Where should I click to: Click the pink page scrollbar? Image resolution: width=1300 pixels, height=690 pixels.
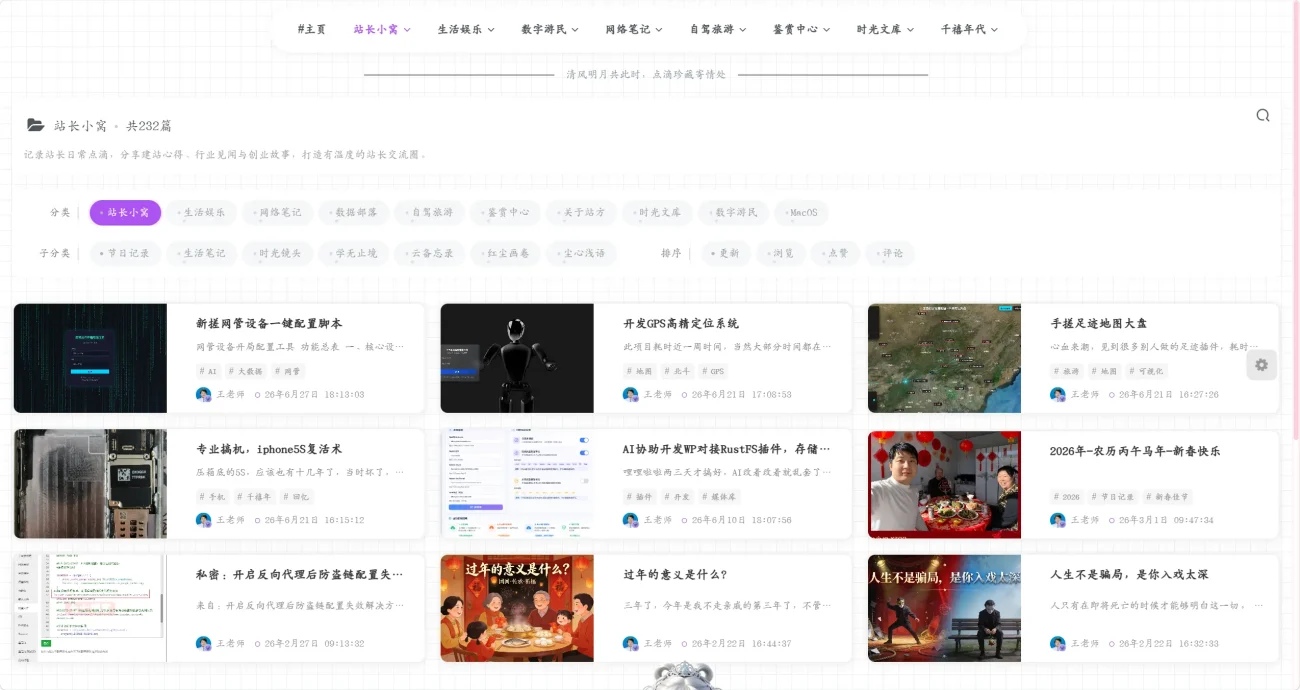click(1296, 220)
